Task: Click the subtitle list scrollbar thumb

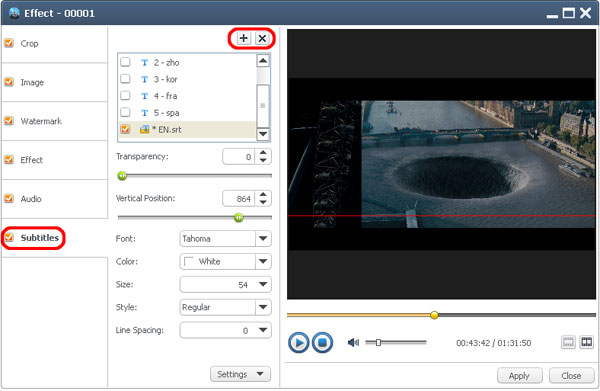Action: (x=263, y=106)
